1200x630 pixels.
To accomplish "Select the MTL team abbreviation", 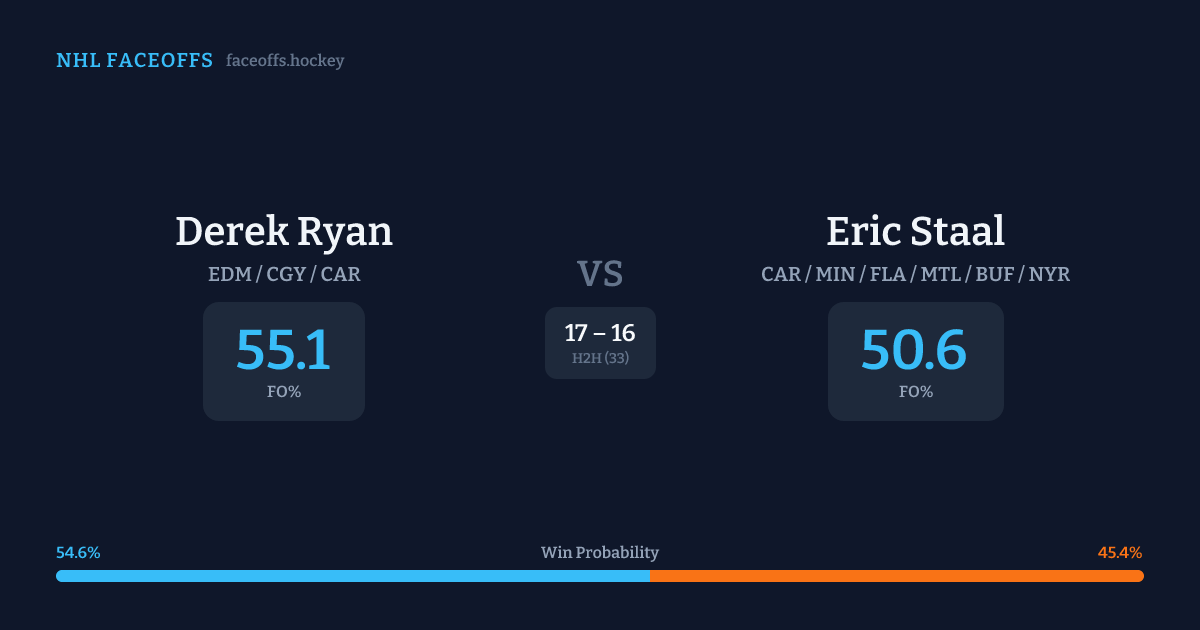I will [942, 274].
